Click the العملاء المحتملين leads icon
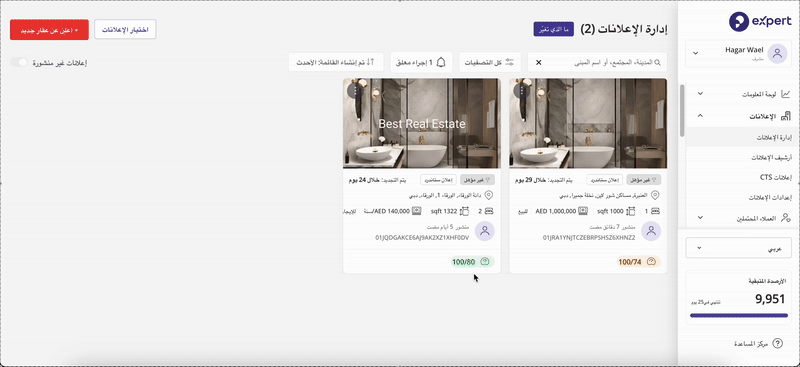 click(786, 218)
